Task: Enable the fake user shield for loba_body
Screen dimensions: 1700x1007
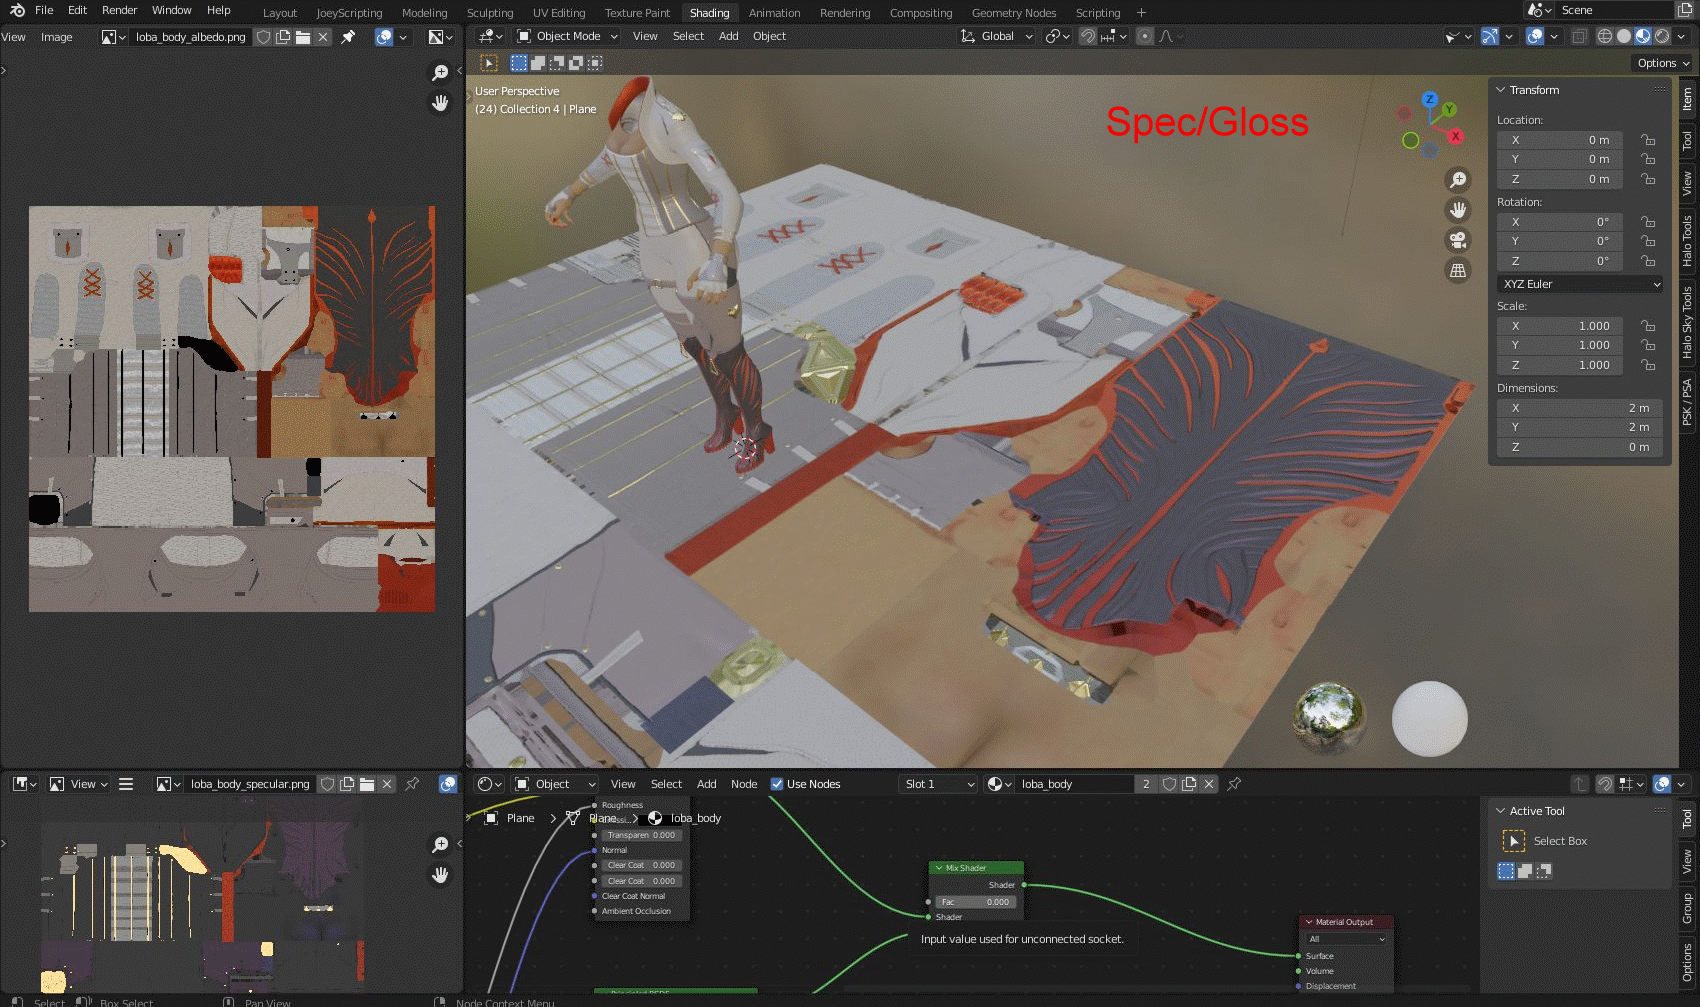Action: [x=1168, y=784]
